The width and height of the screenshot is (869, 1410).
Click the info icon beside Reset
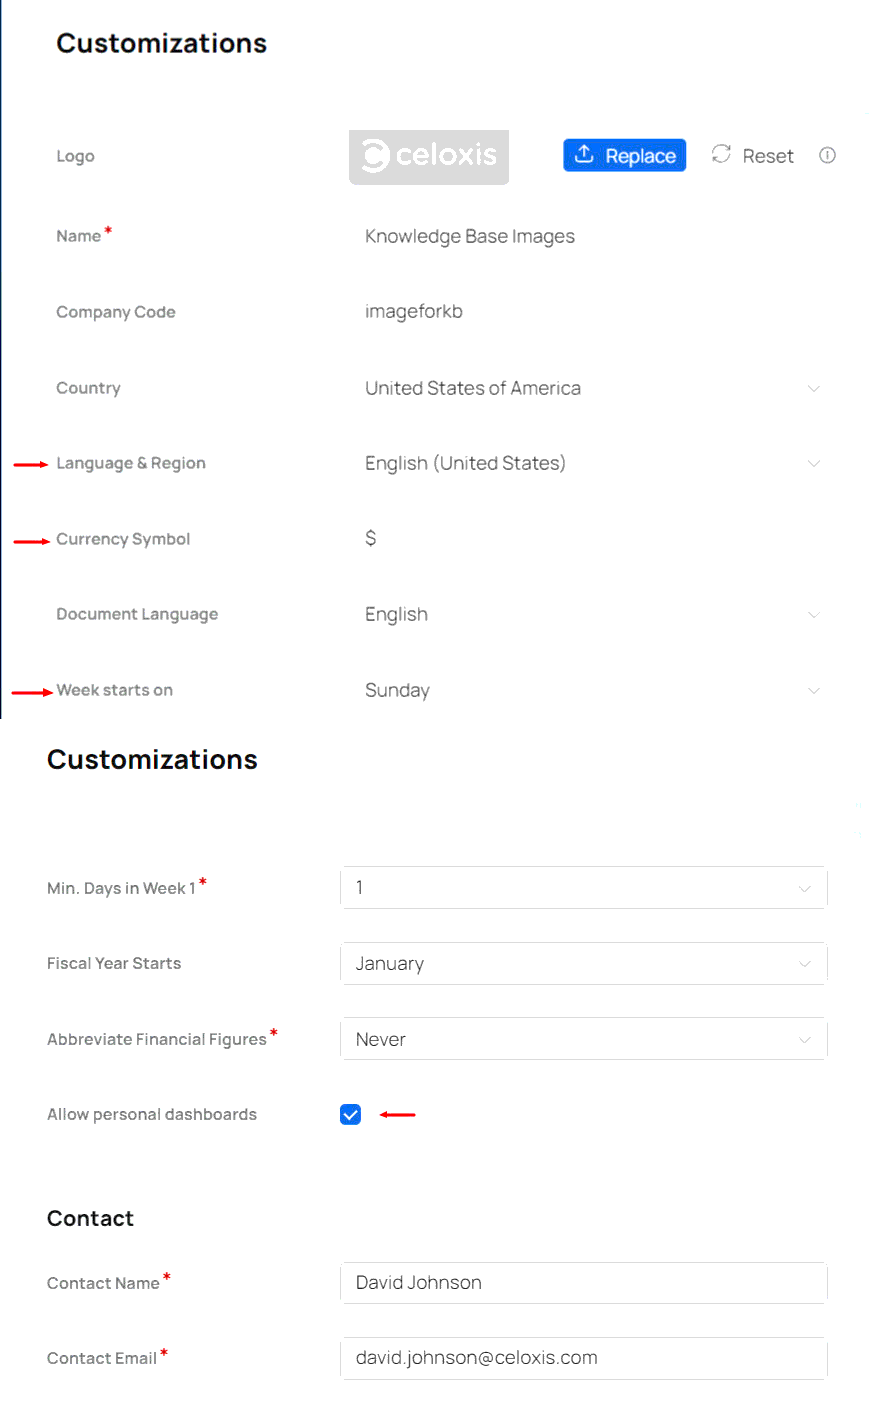827,155
